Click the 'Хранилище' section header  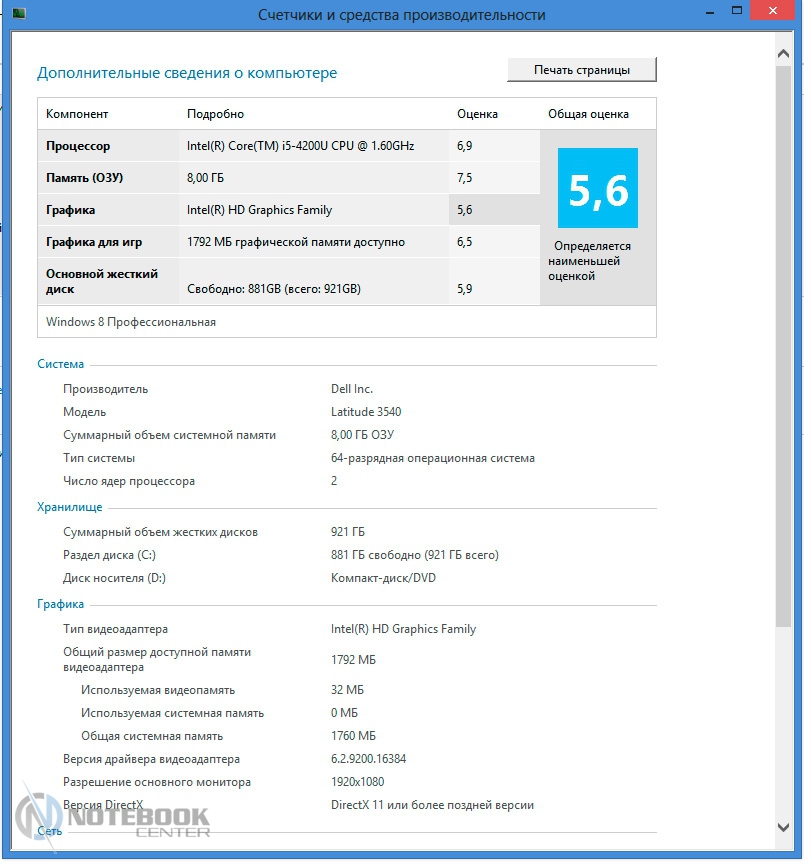69,507
